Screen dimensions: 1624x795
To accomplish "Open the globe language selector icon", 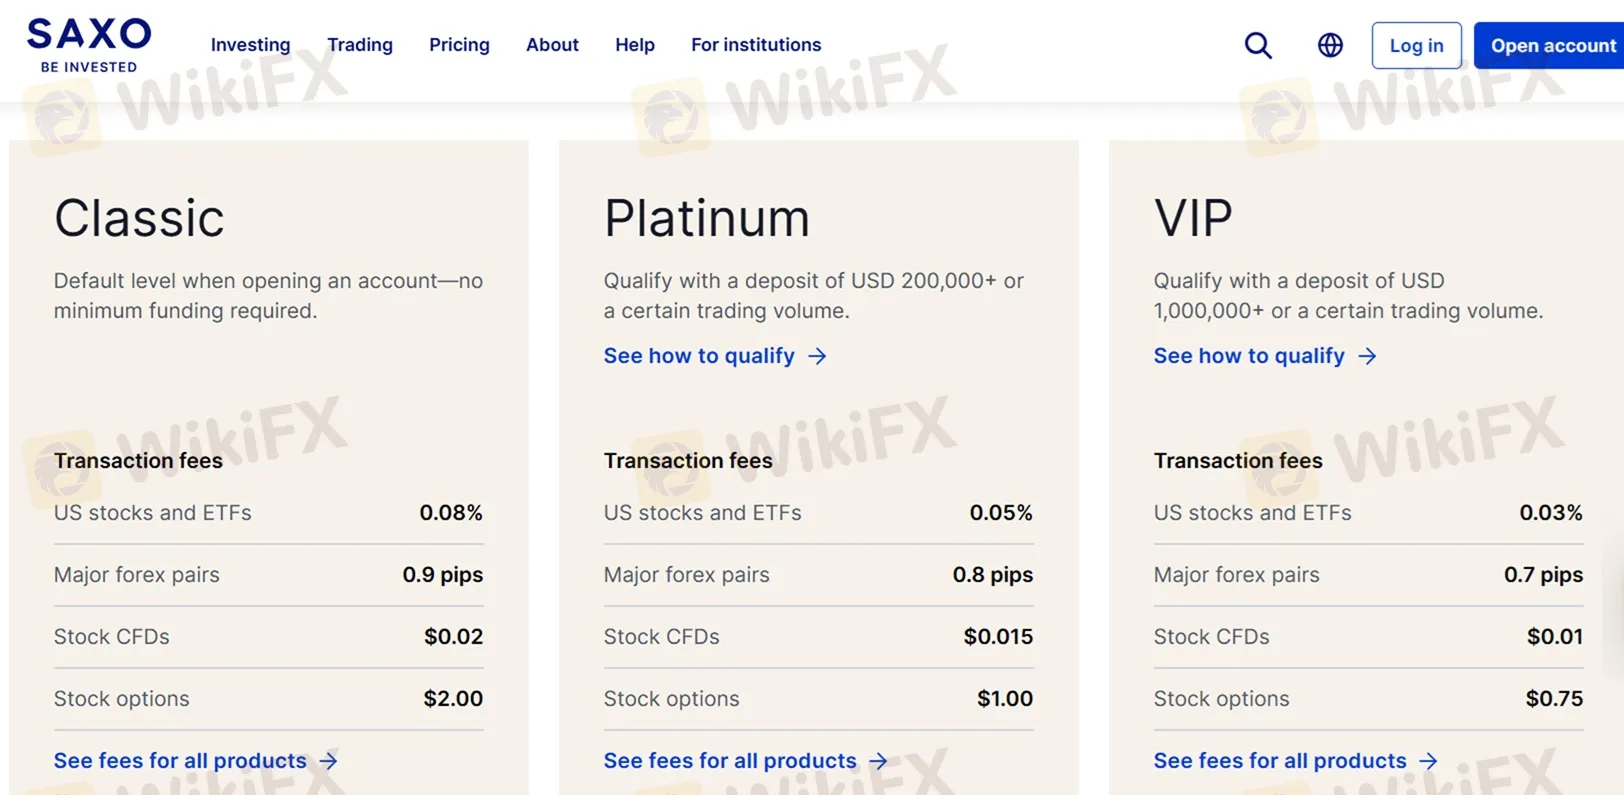I will pos(1330,45).
